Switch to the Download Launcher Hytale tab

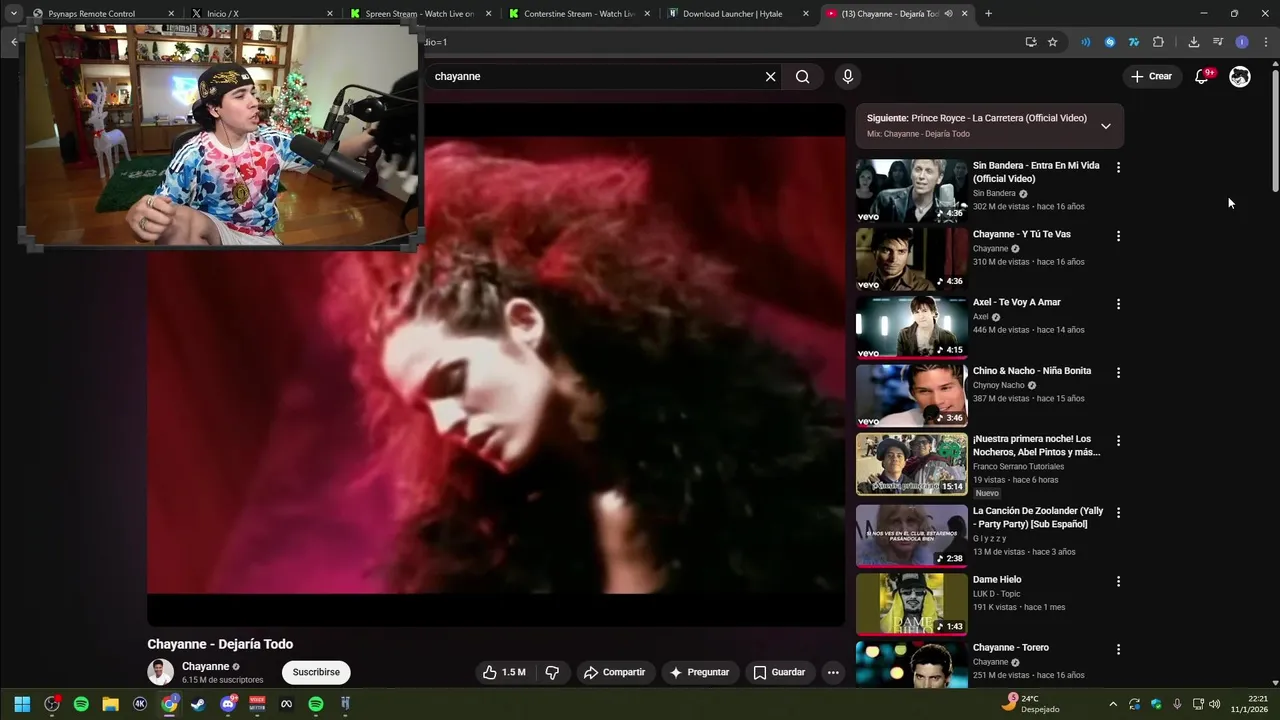click(738, 14)
